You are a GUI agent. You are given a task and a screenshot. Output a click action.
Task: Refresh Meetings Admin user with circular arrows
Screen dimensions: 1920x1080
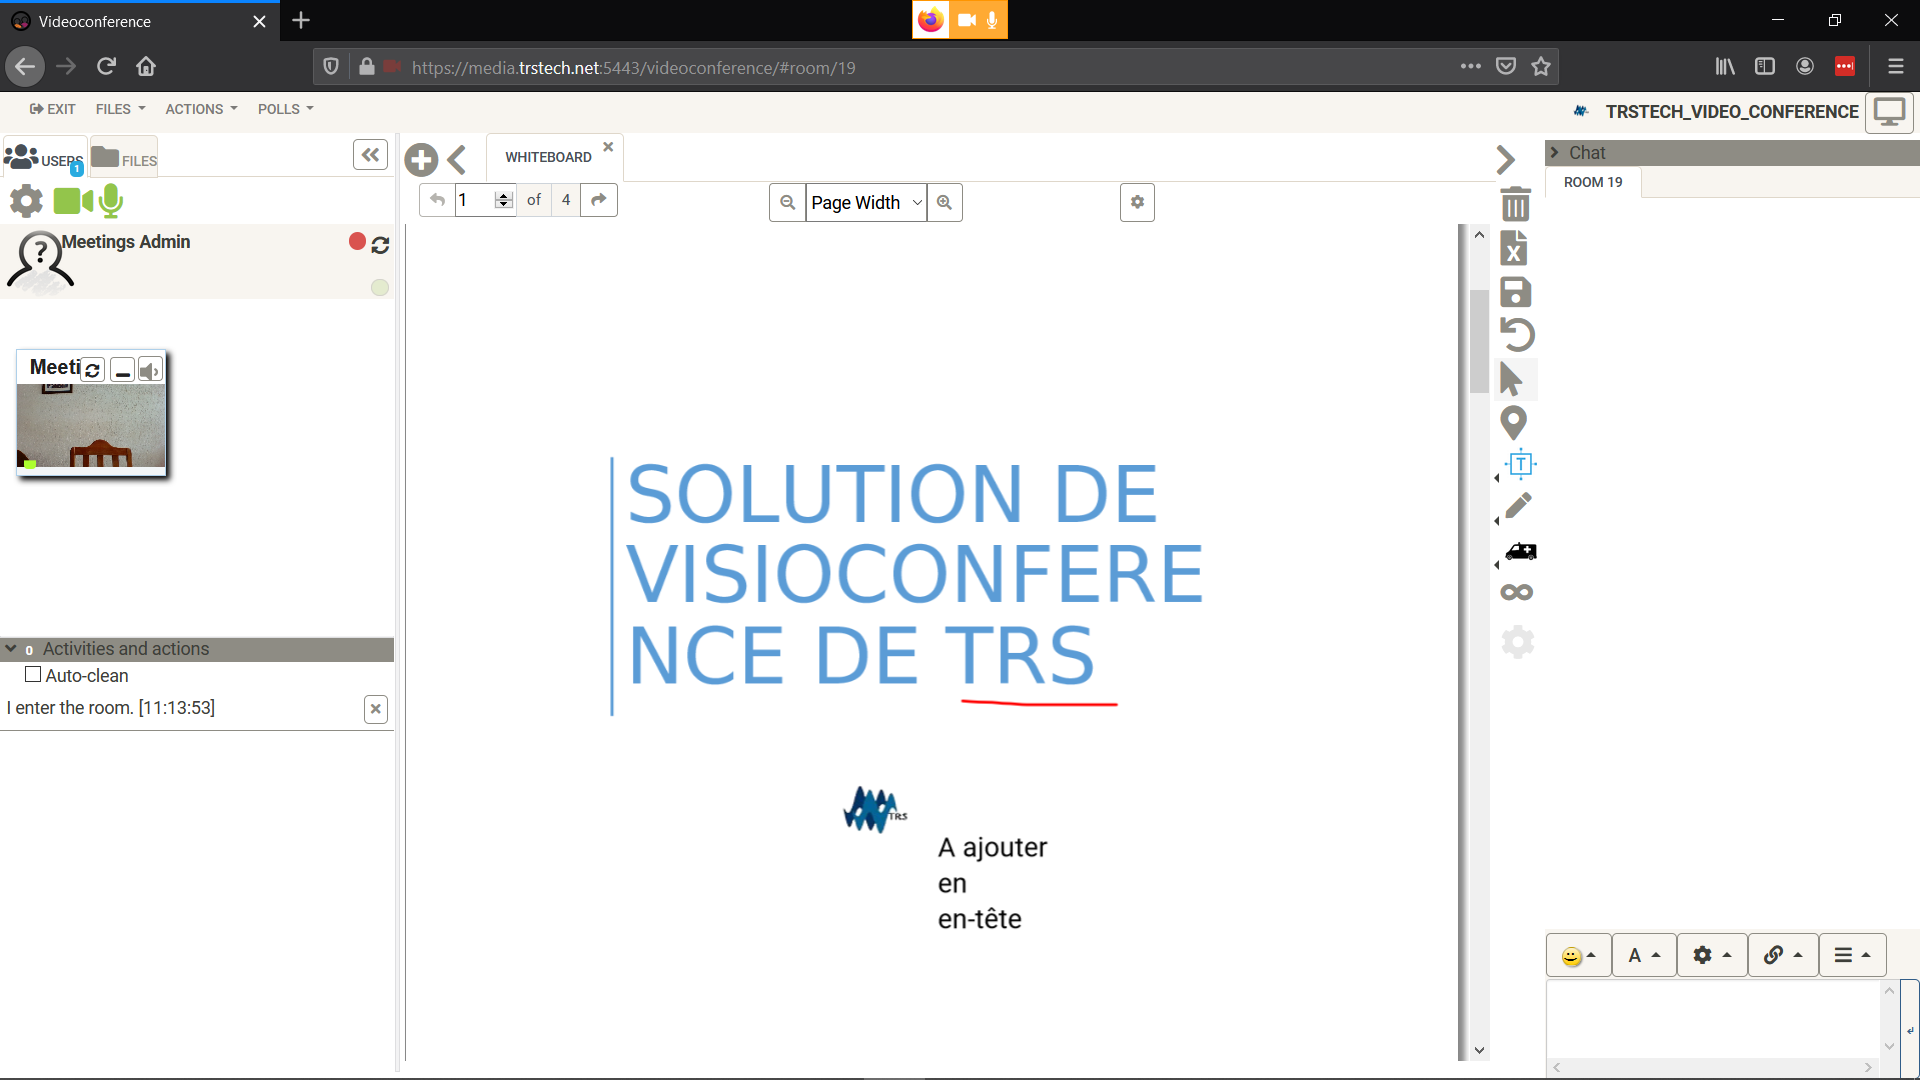[380, 245]
